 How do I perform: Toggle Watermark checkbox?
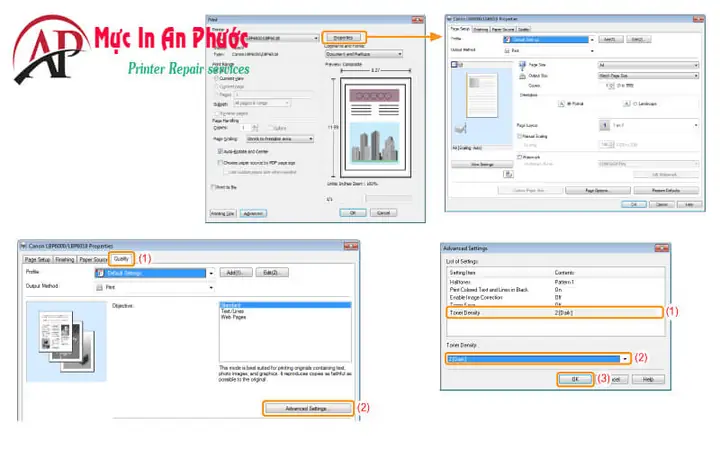click(519, 157)
